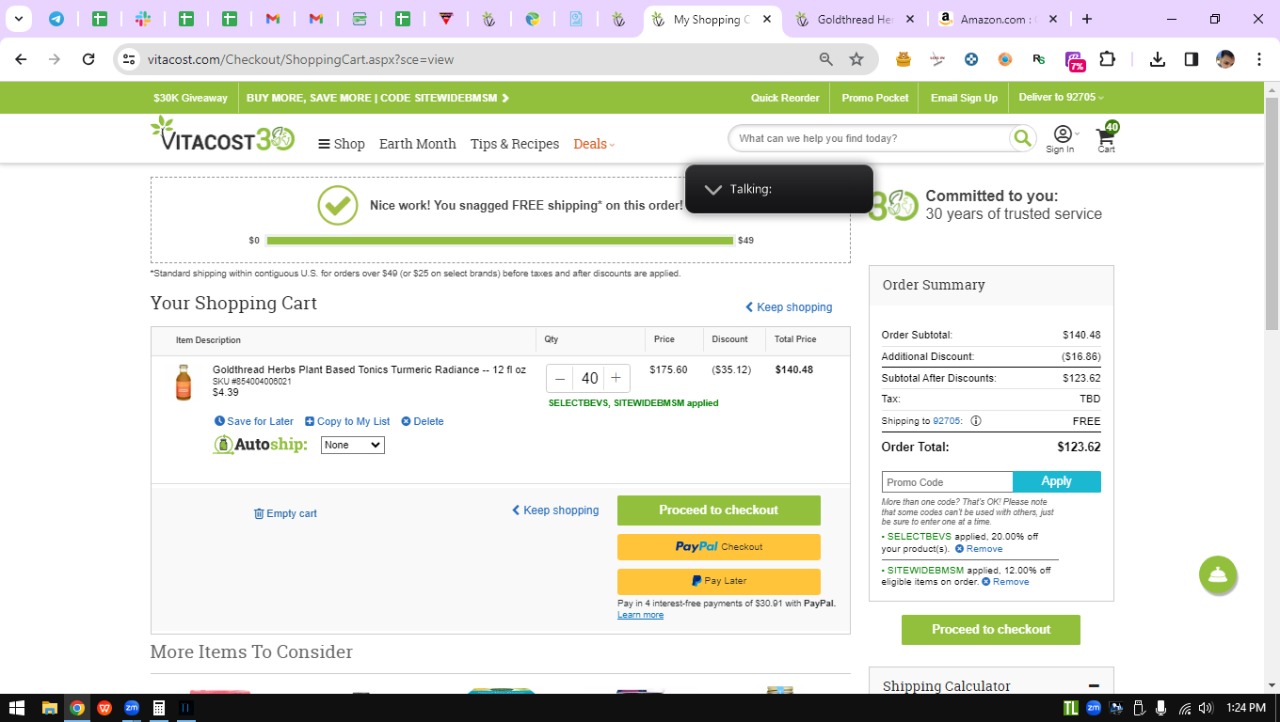
Task: Pay with the PayPal Checkout button
Action: (719, 547)
